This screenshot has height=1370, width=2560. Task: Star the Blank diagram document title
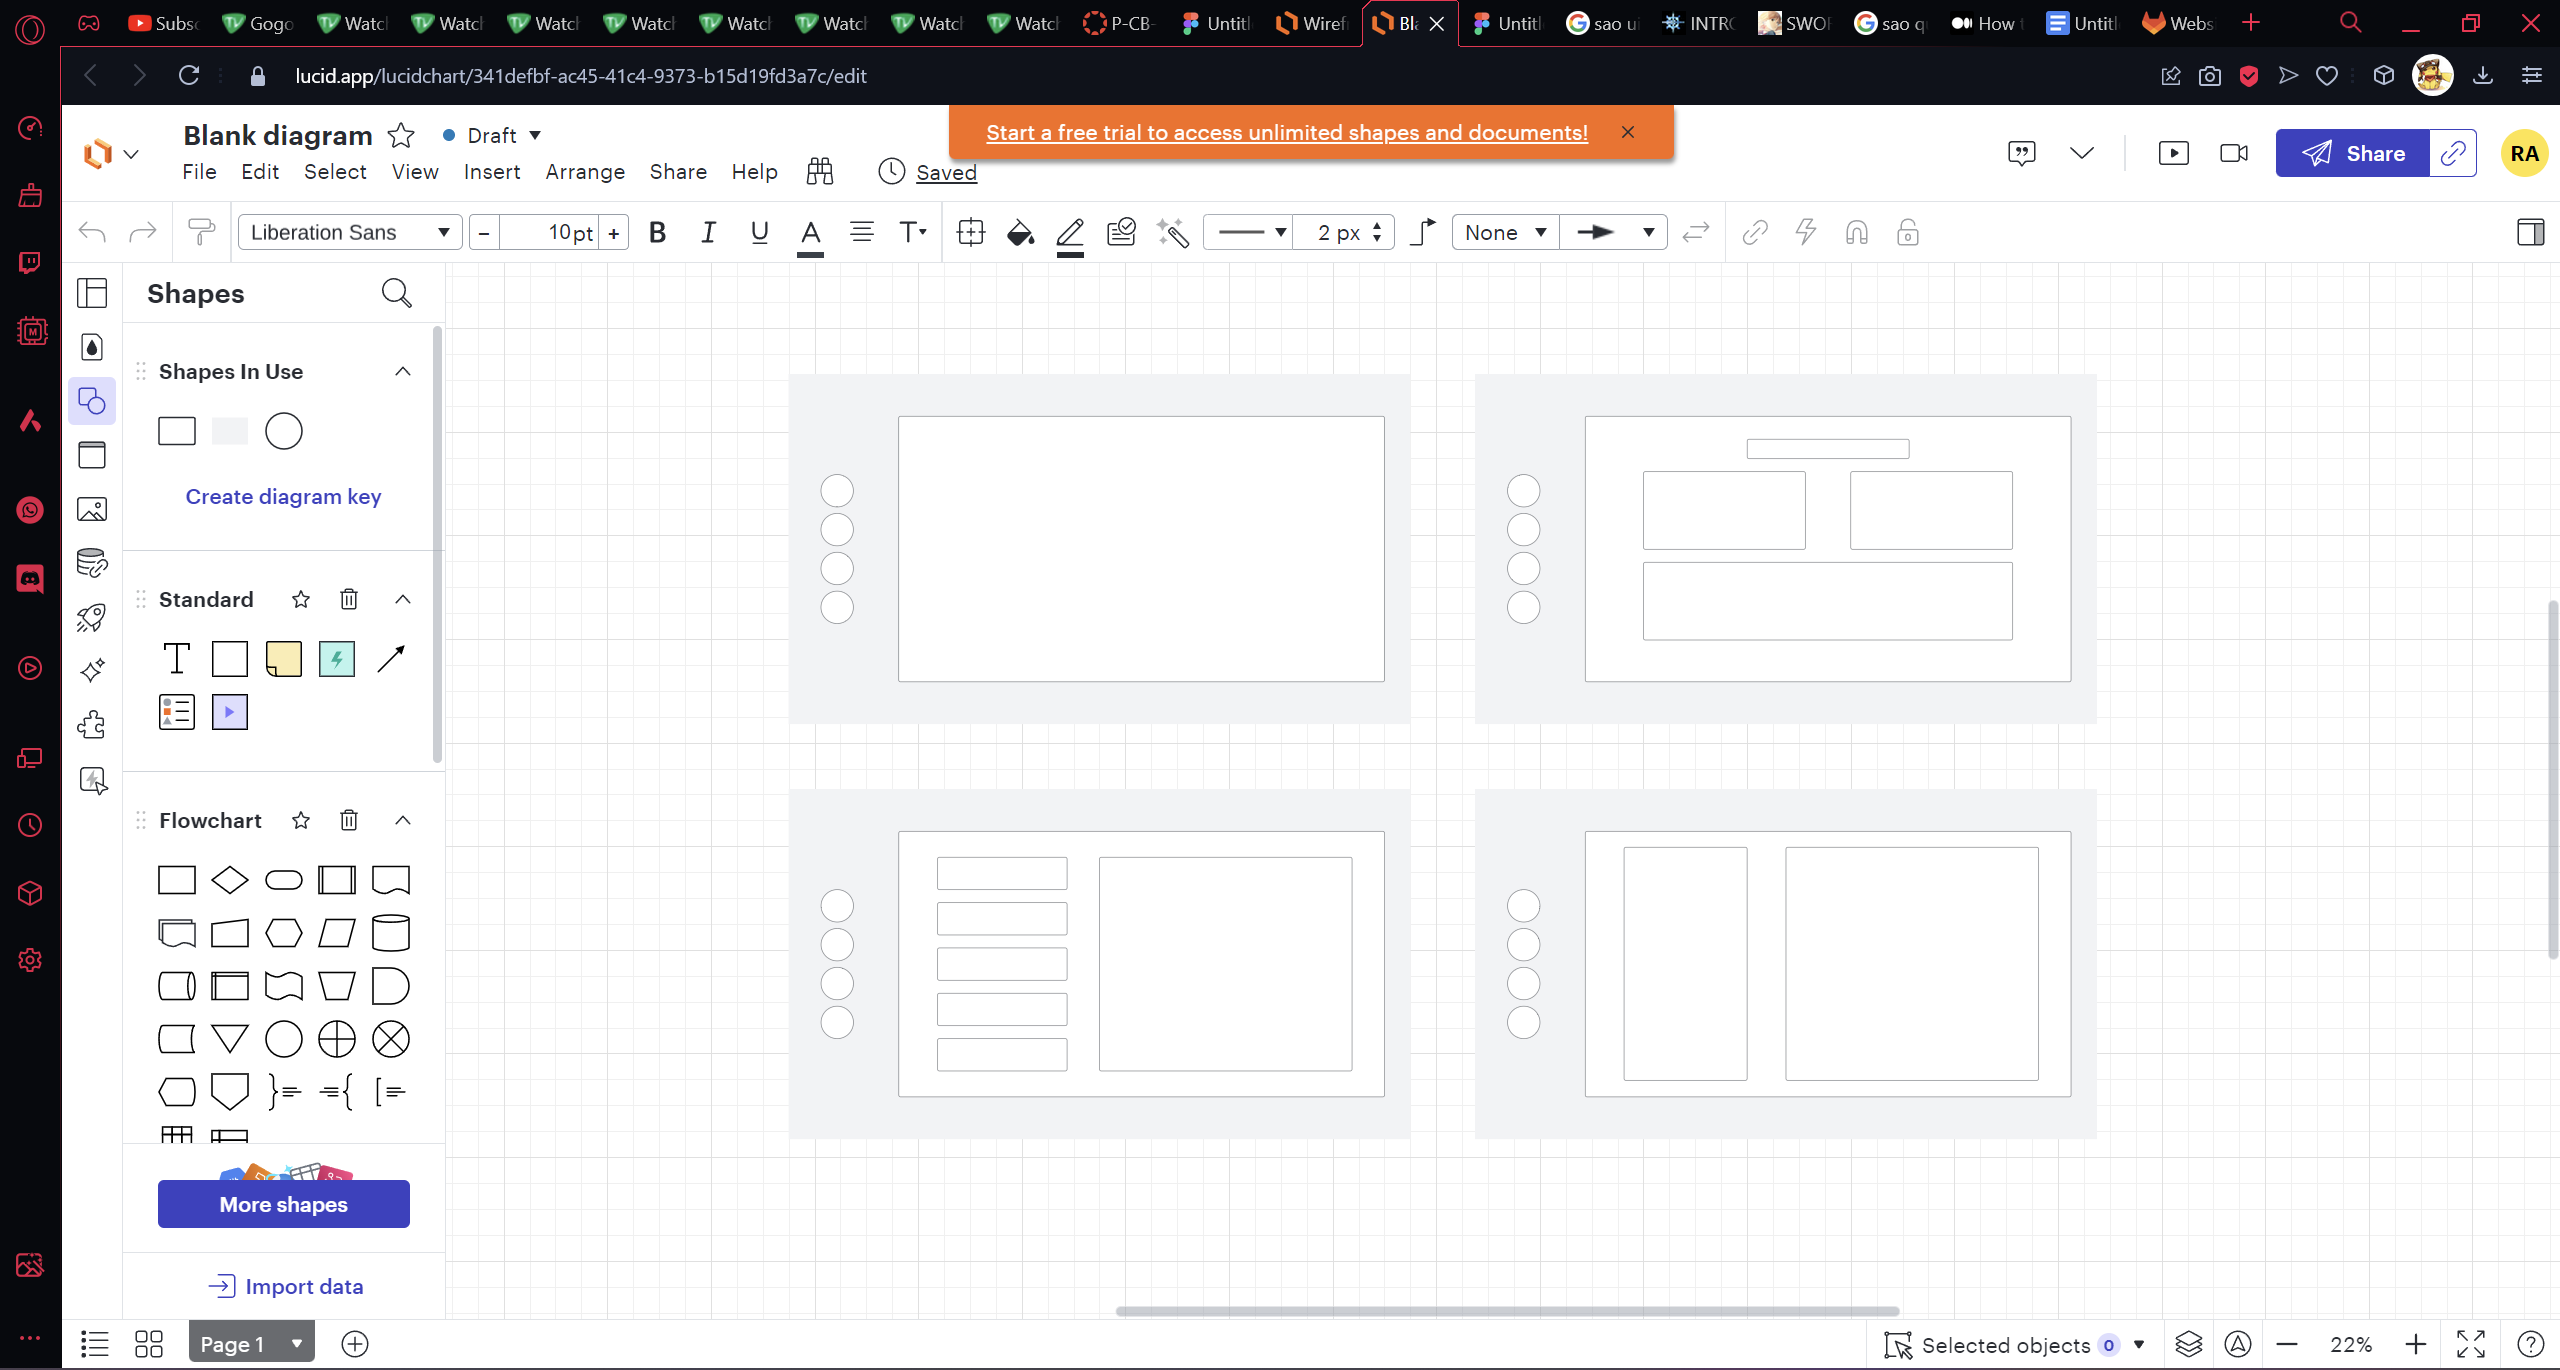(401, 135)
